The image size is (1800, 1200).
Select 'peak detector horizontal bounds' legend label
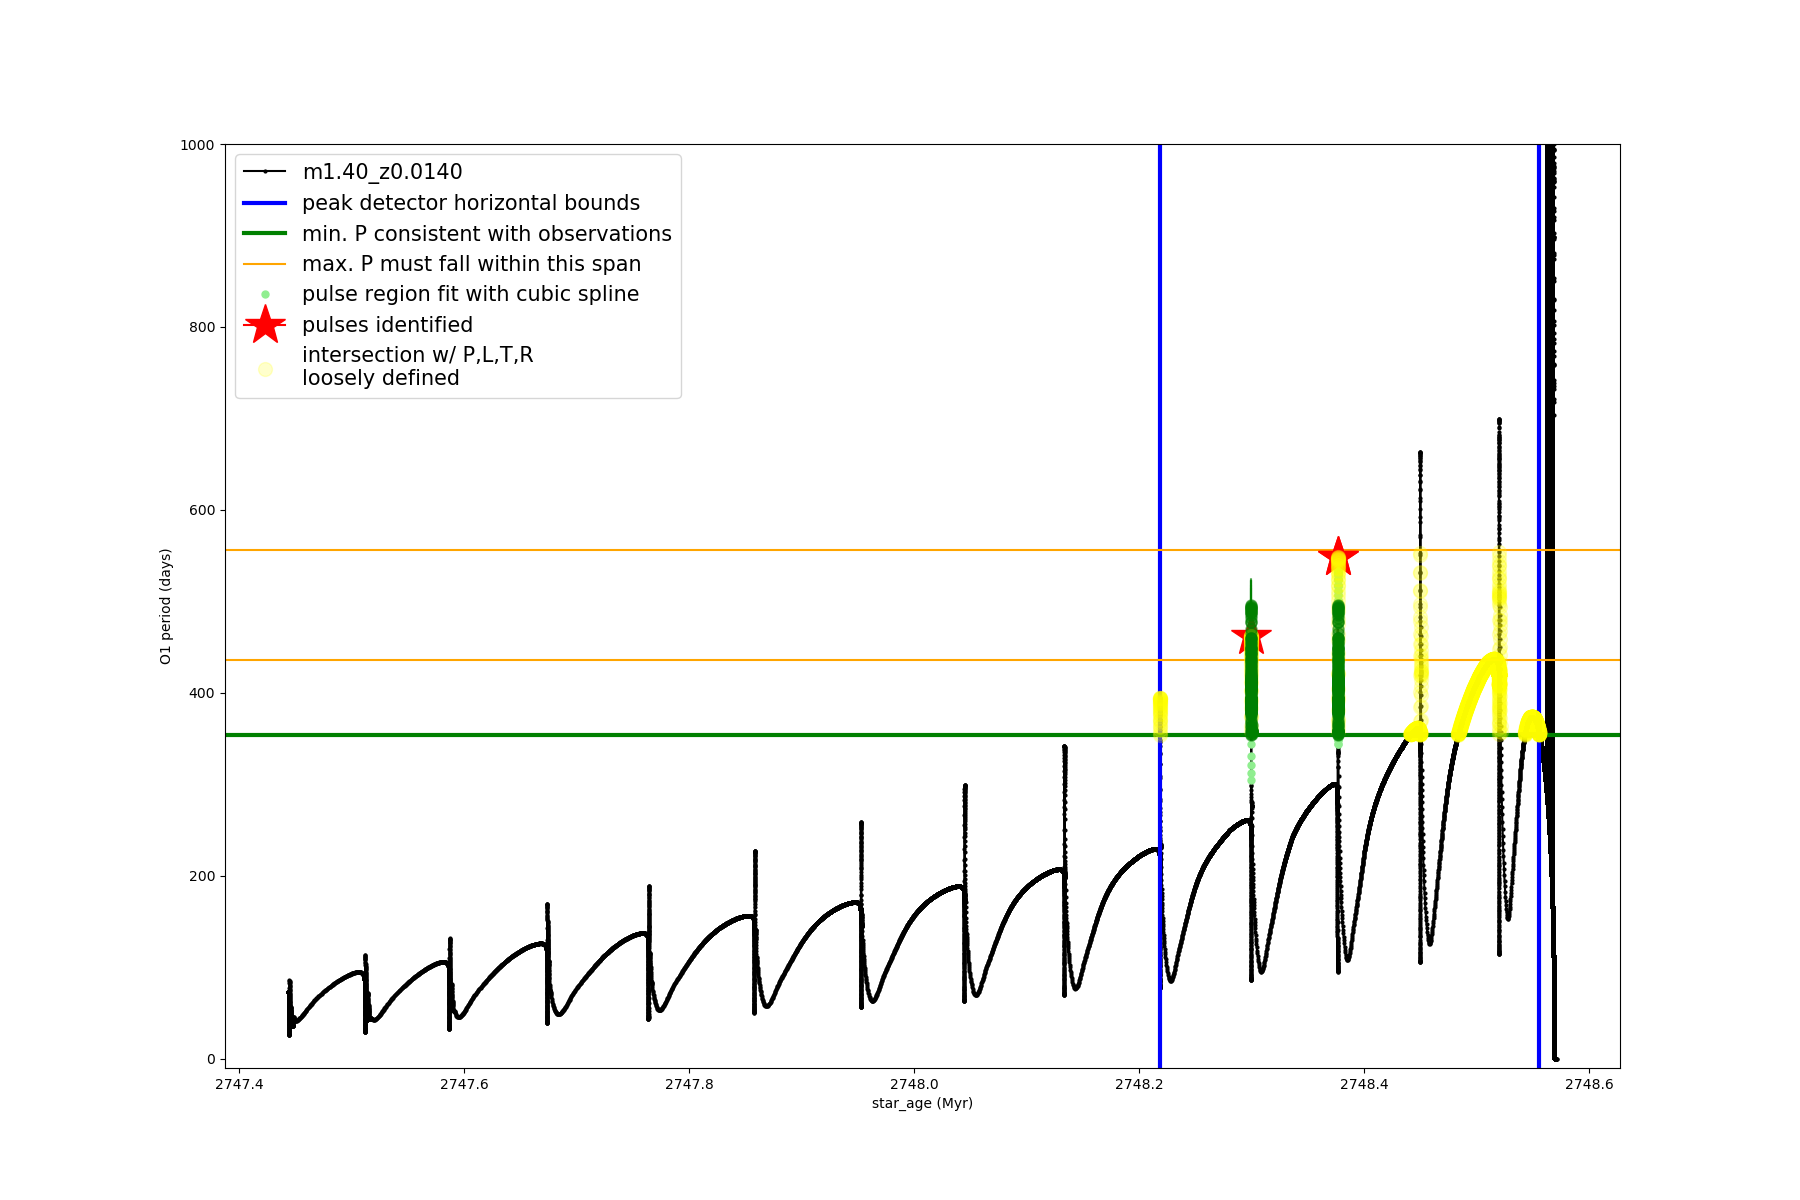pyautogui.click(x=470, y=203)
